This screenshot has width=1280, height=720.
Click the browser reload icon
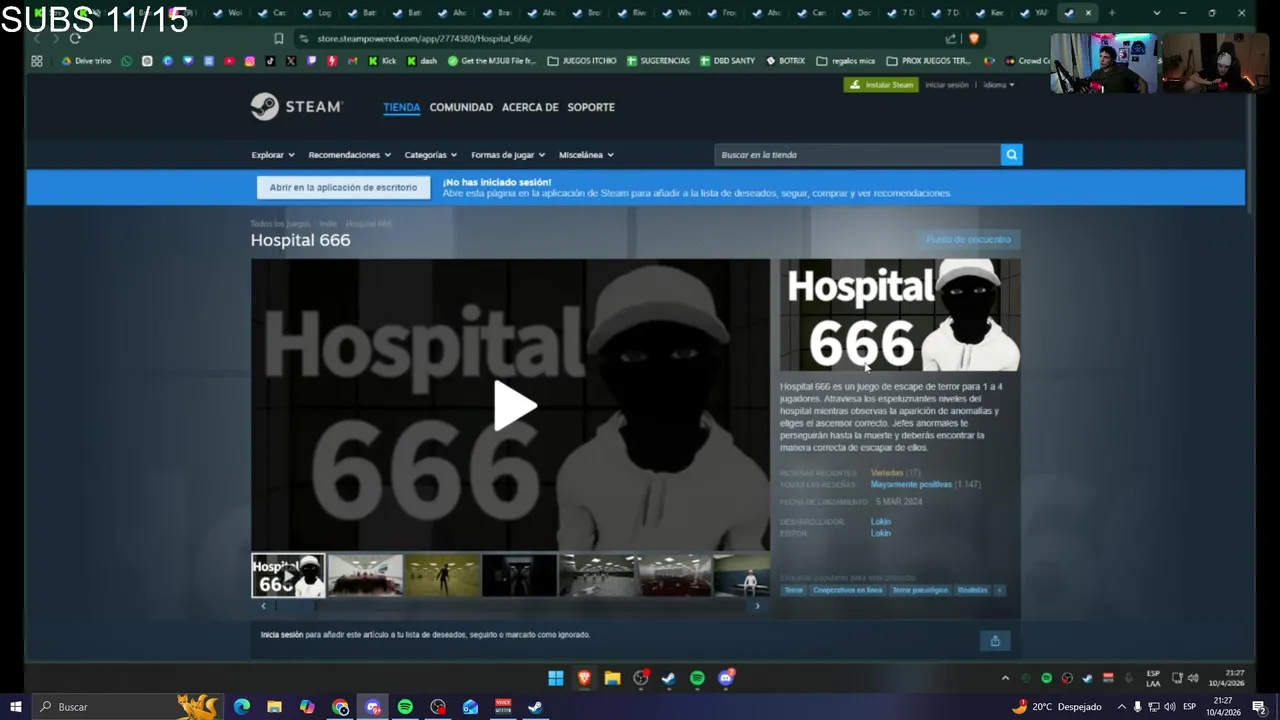coord(75,38)
